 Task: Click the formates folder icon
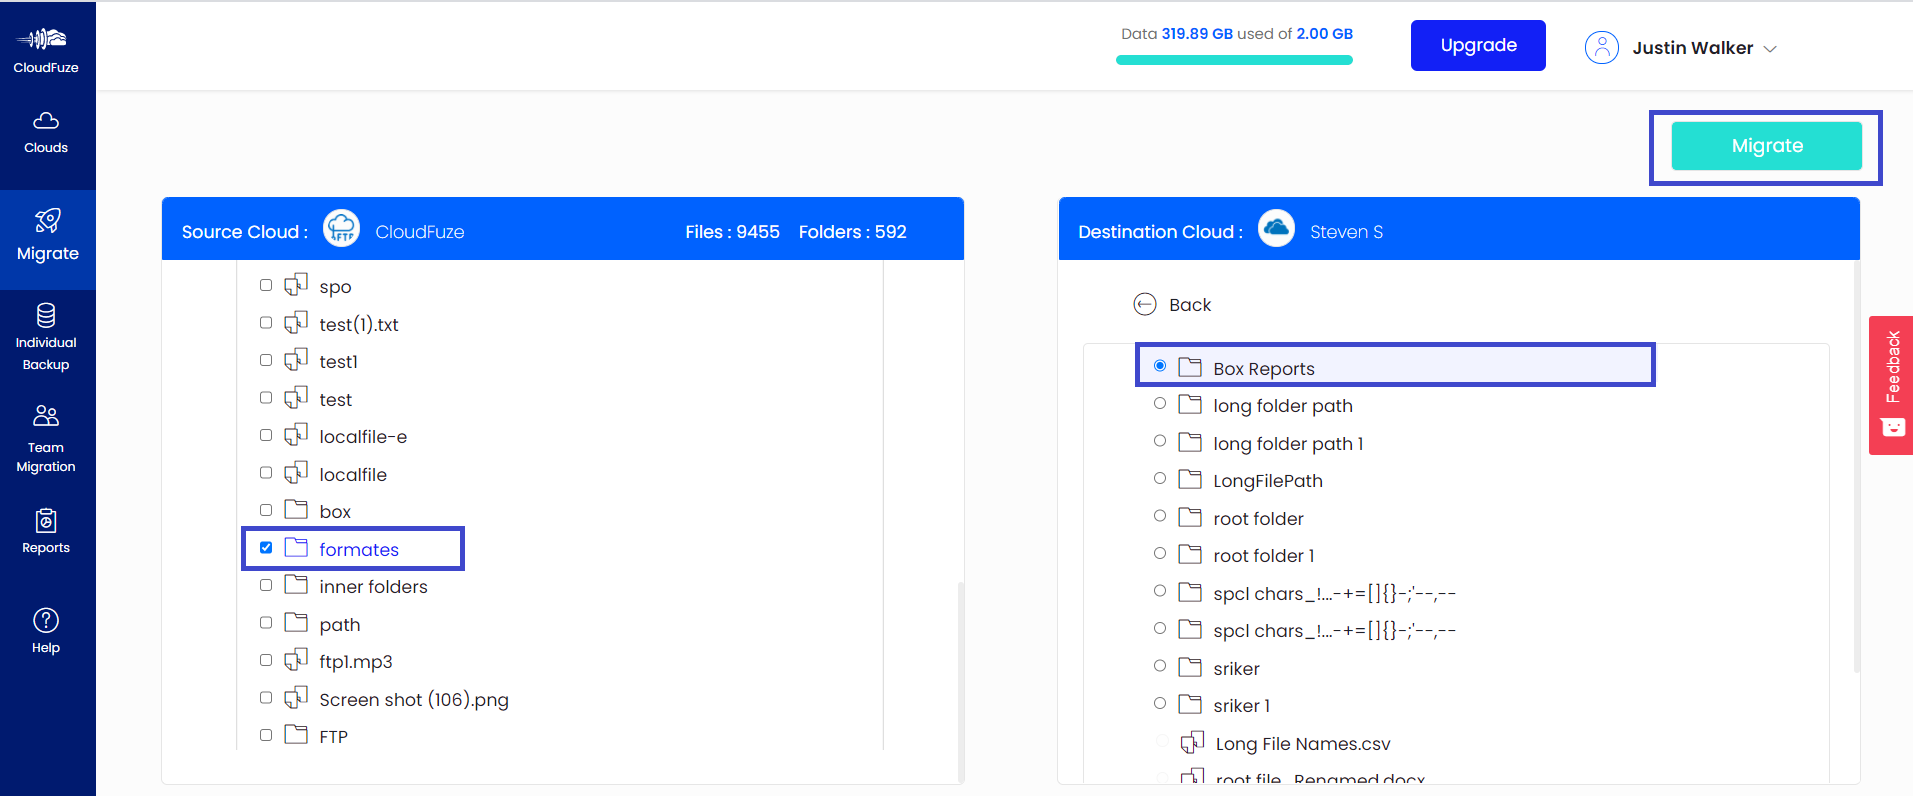point(296,547)
